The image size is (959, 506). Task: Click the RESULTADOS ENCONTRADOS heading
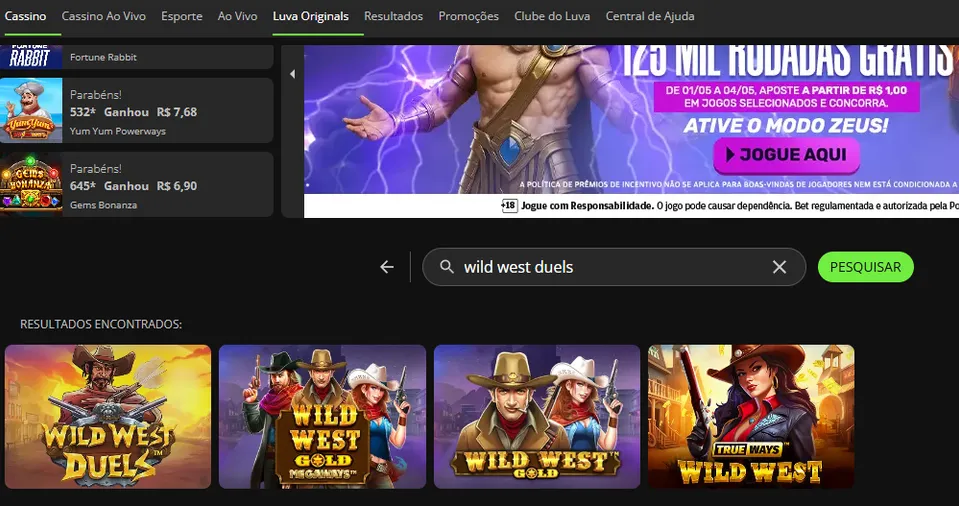point(101,324)
